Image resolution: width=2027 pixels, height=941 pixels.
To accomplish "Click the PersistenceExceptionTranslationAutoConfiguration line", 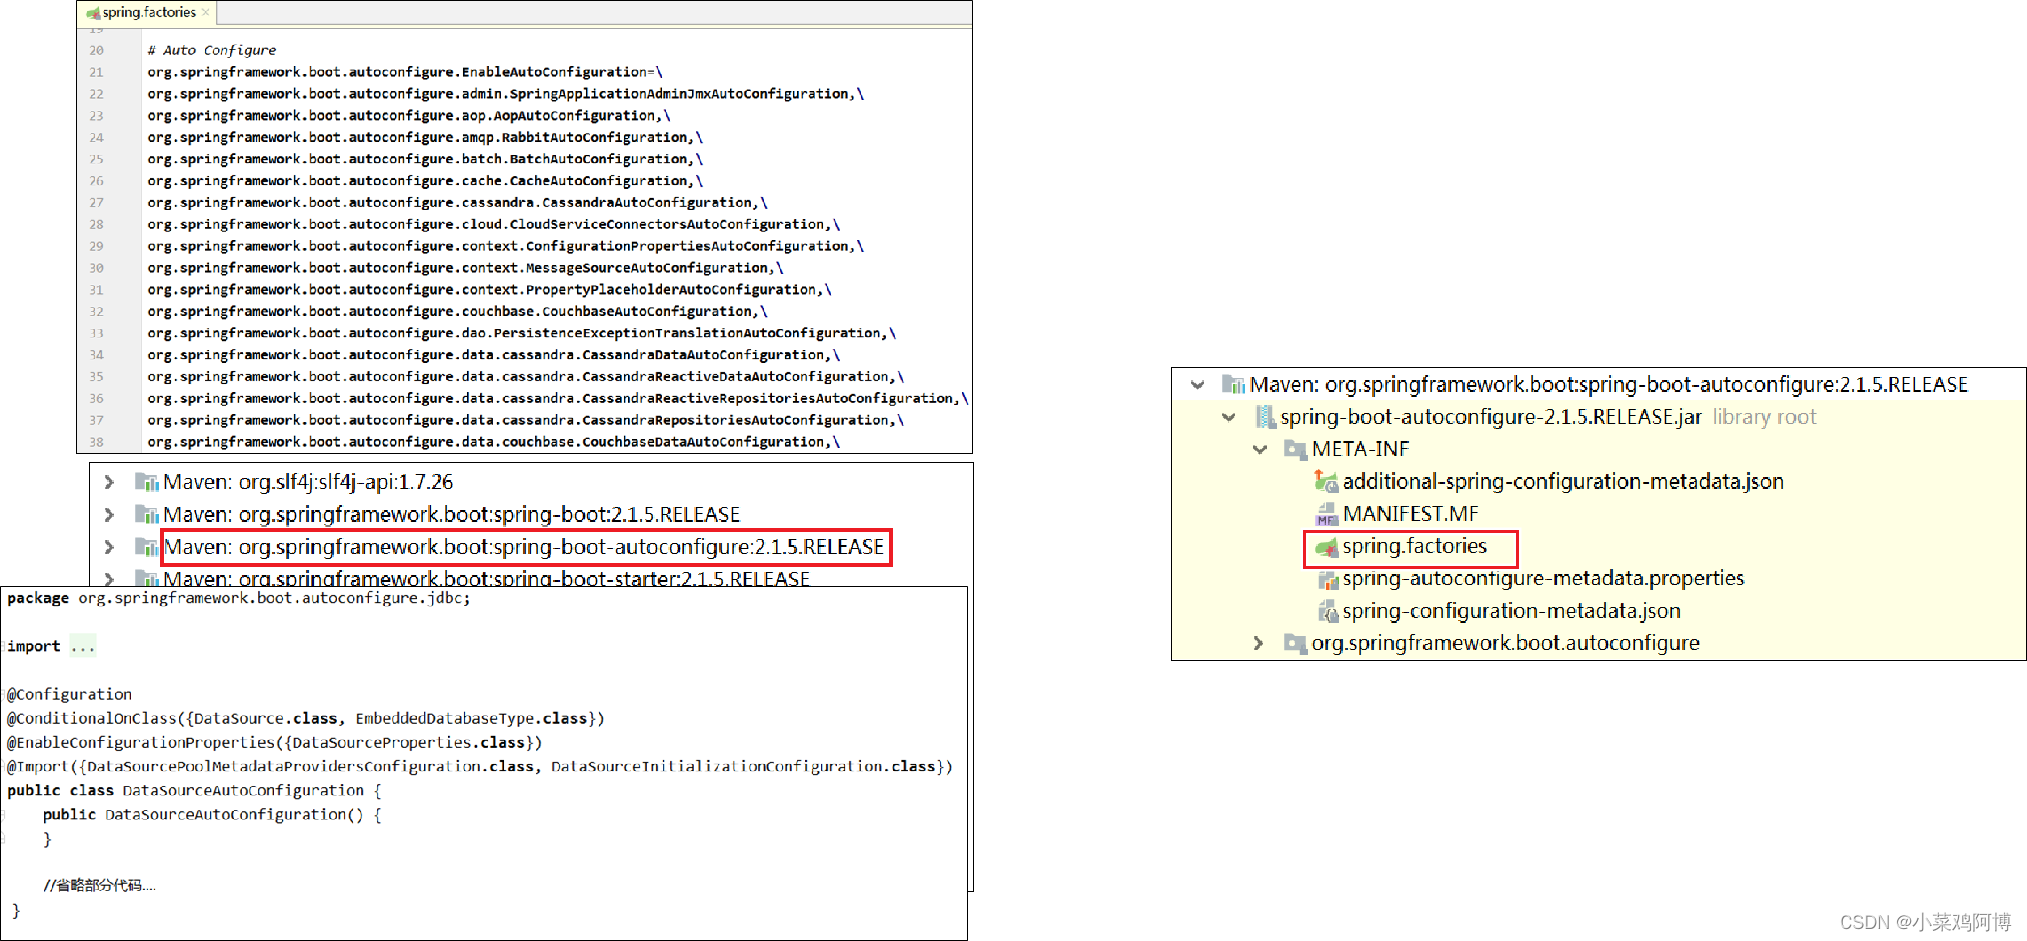I will pyautogui.click(x=521, y=334).
